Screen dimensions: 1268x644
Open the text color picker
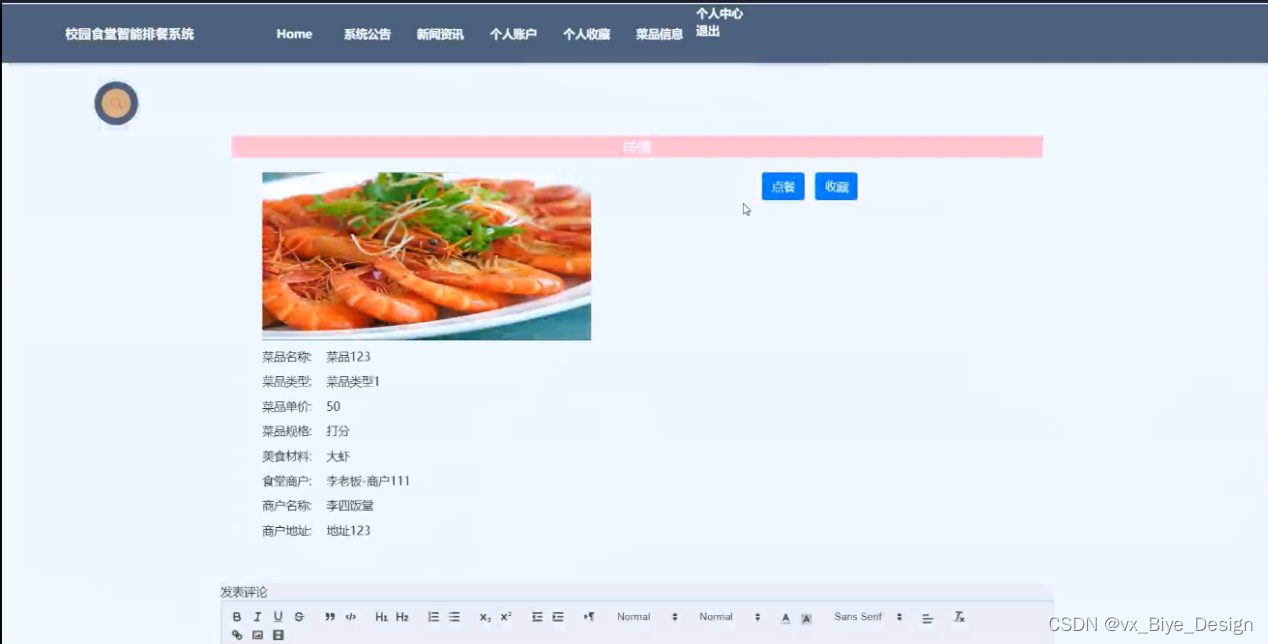click(x=785, y=618)
